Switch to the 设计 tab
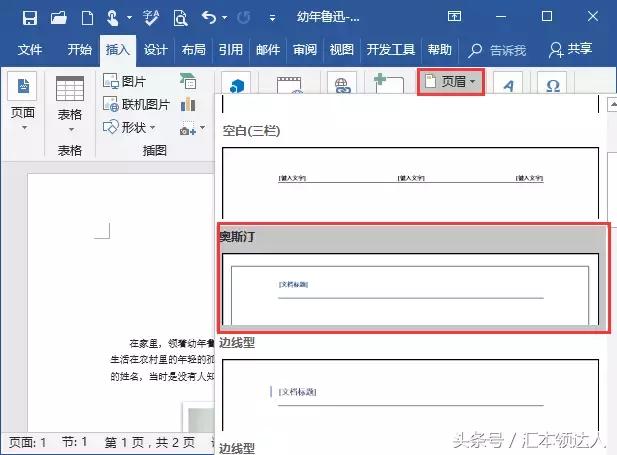Screen dimensions: 617x455 [x=155, y=50]
